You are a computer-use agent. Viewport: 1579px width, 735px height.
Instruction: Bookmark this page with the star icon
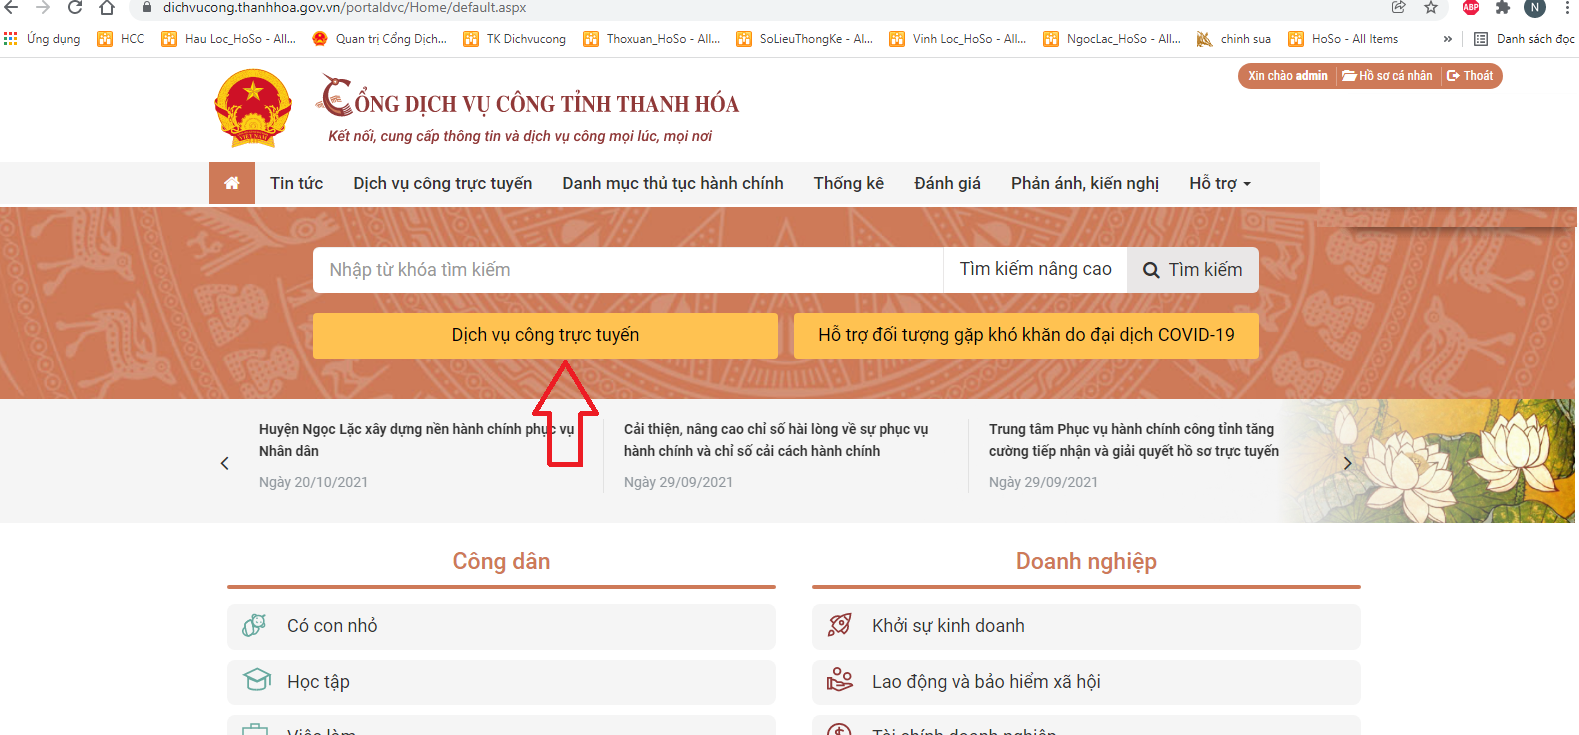tap(1431, 8)
